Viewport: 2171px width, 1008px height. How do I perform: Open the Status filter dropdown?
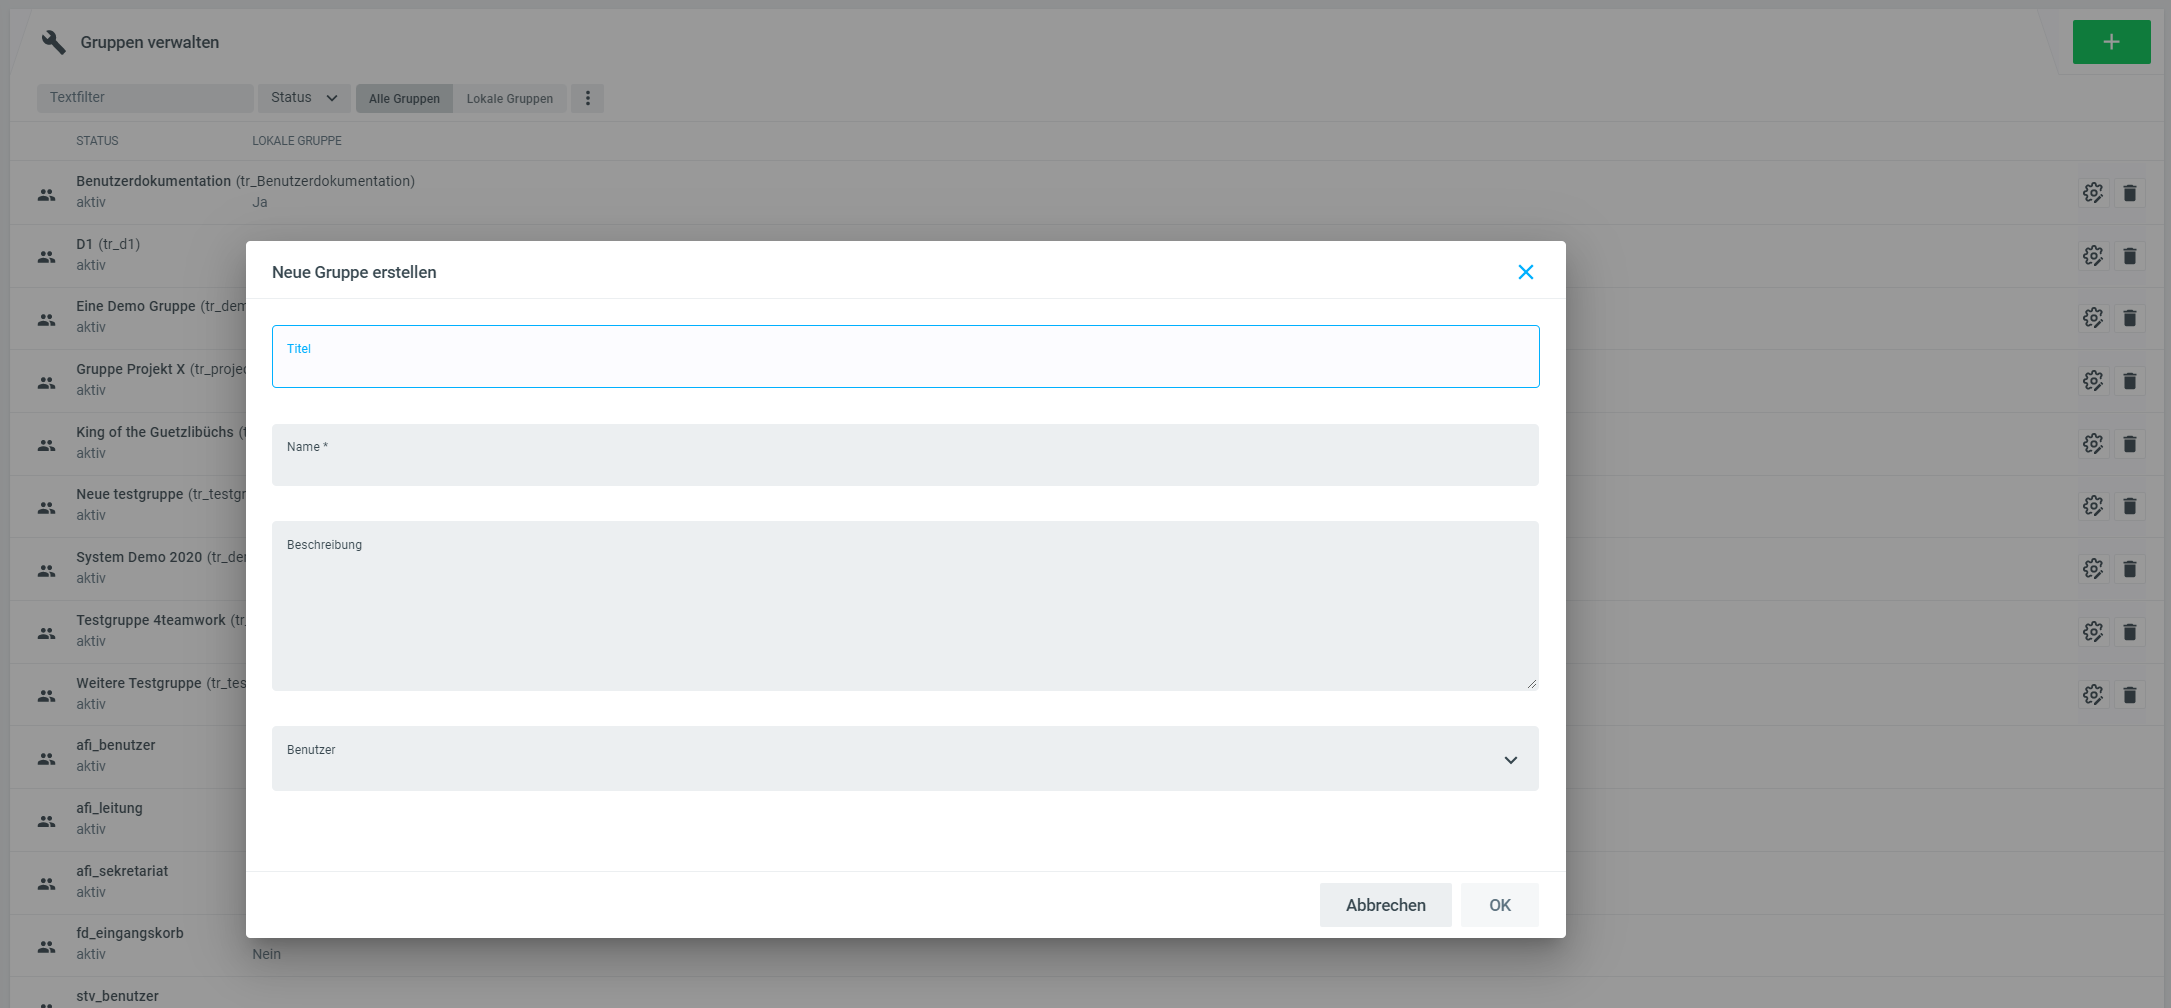point(304,98)
